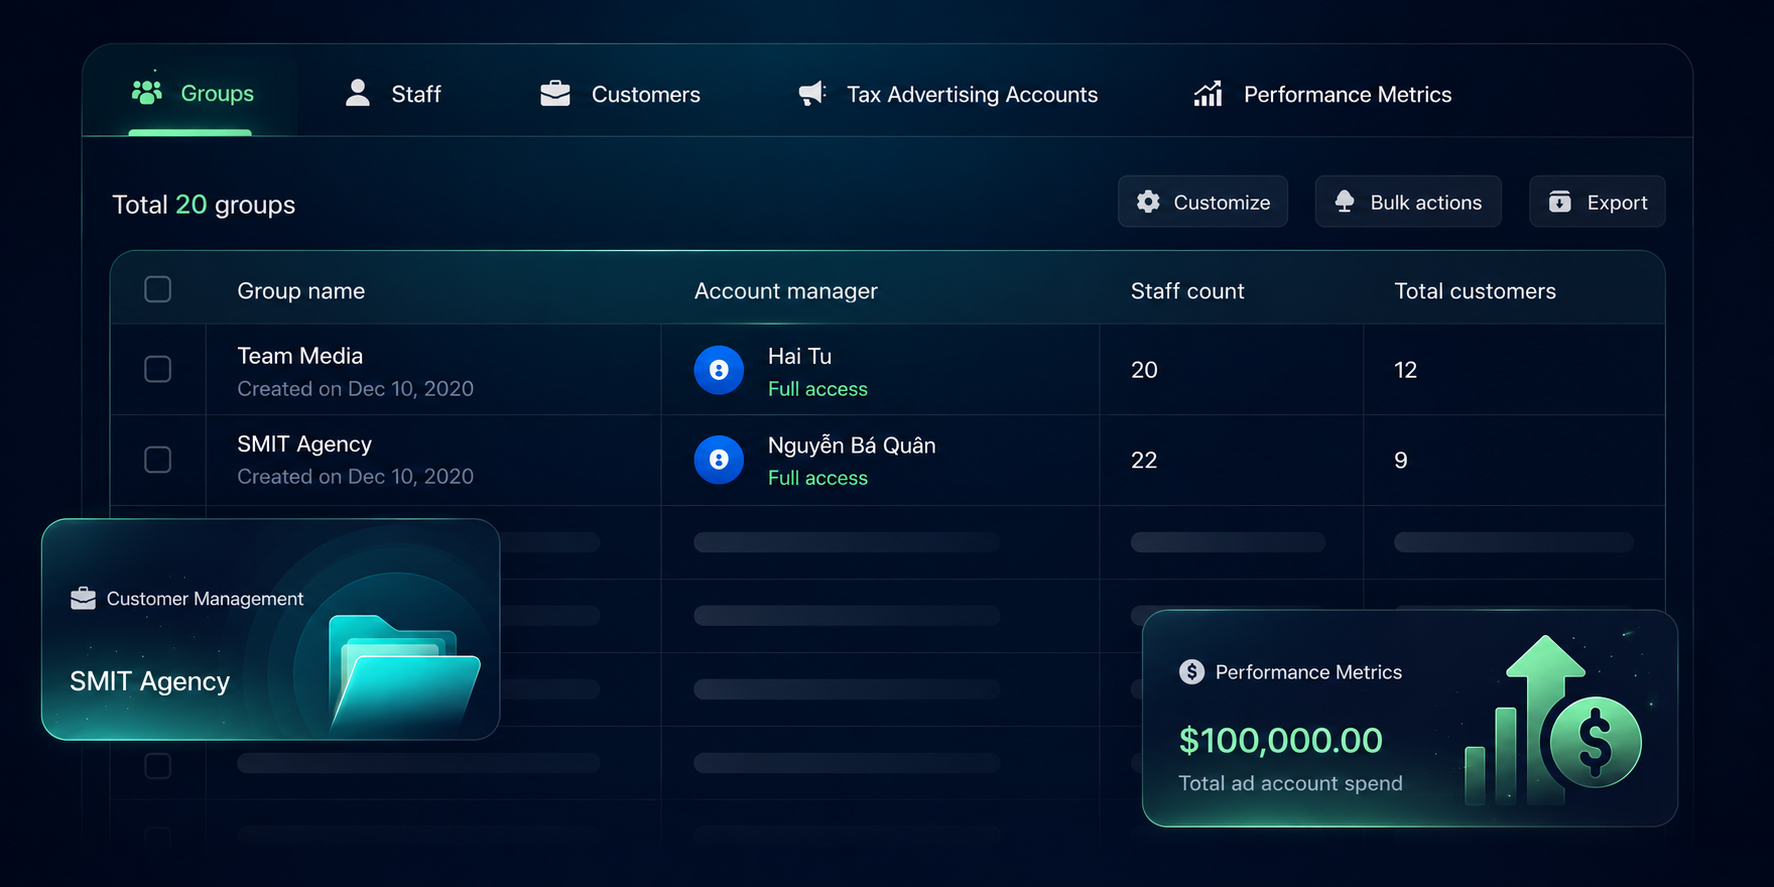Click SMIT Agency's staff count 22
This screenshot has height=887, width=1774.
click(1144, 460)
